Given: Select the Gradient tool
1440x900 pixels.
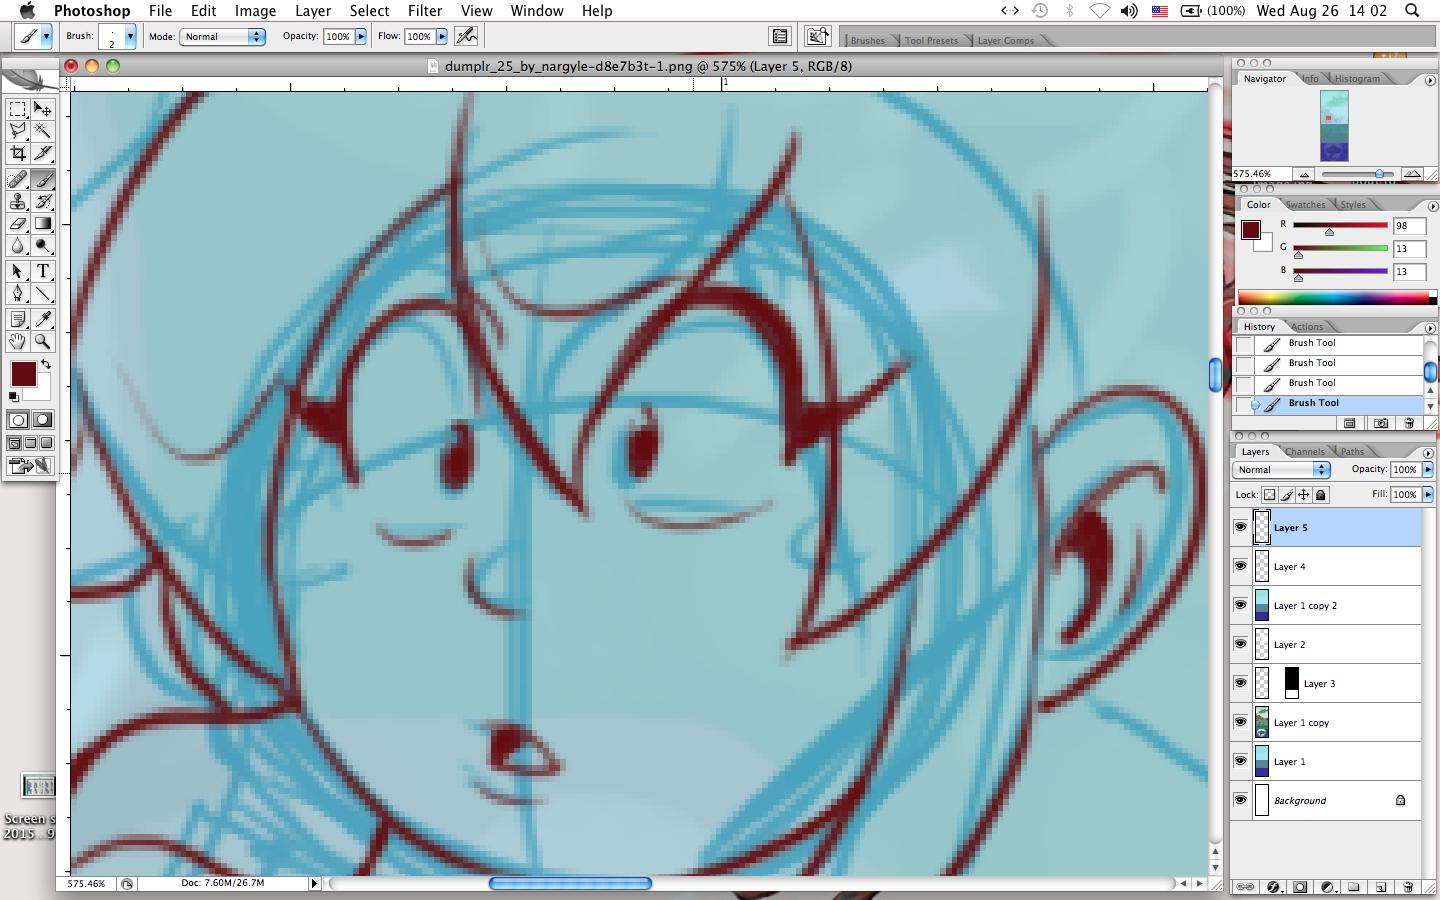Looking at the screenshot, I should (x=42, y=223).
